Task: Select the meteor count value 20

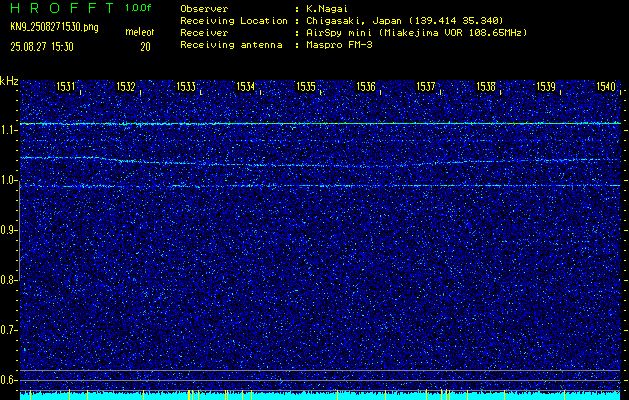Action: click(145, 47)
